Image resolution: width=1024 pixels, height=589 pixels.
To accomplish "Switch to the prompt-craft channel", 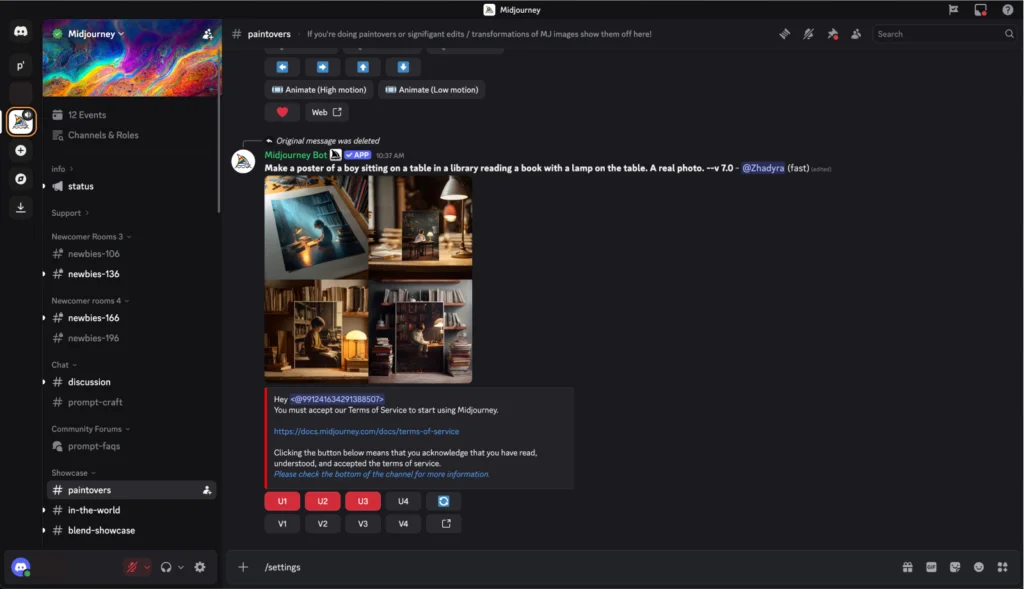I will pyautogui.click(x=95, y=402).
